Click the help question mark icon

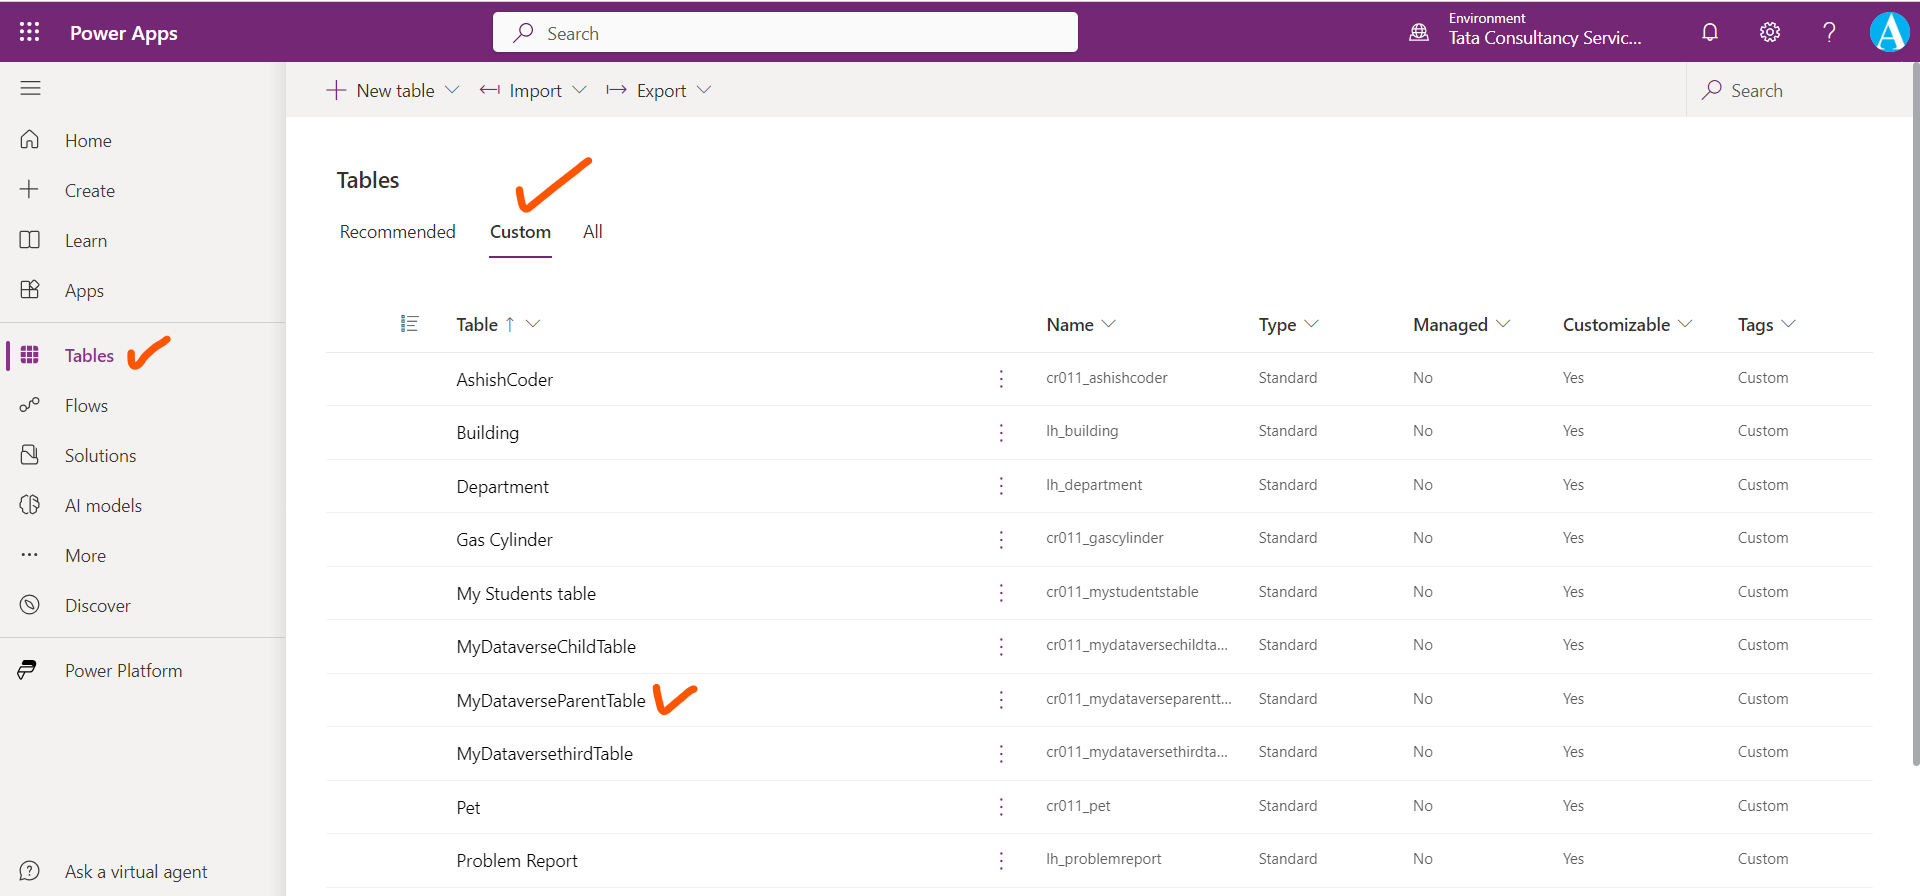pyautogui.click(x=1829, y=32)
